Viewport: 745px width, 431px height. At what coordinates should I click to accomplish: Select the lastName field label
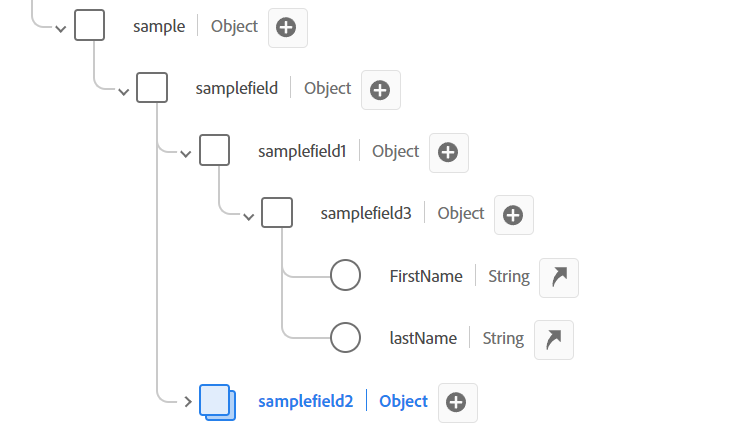tap(423, 338)
